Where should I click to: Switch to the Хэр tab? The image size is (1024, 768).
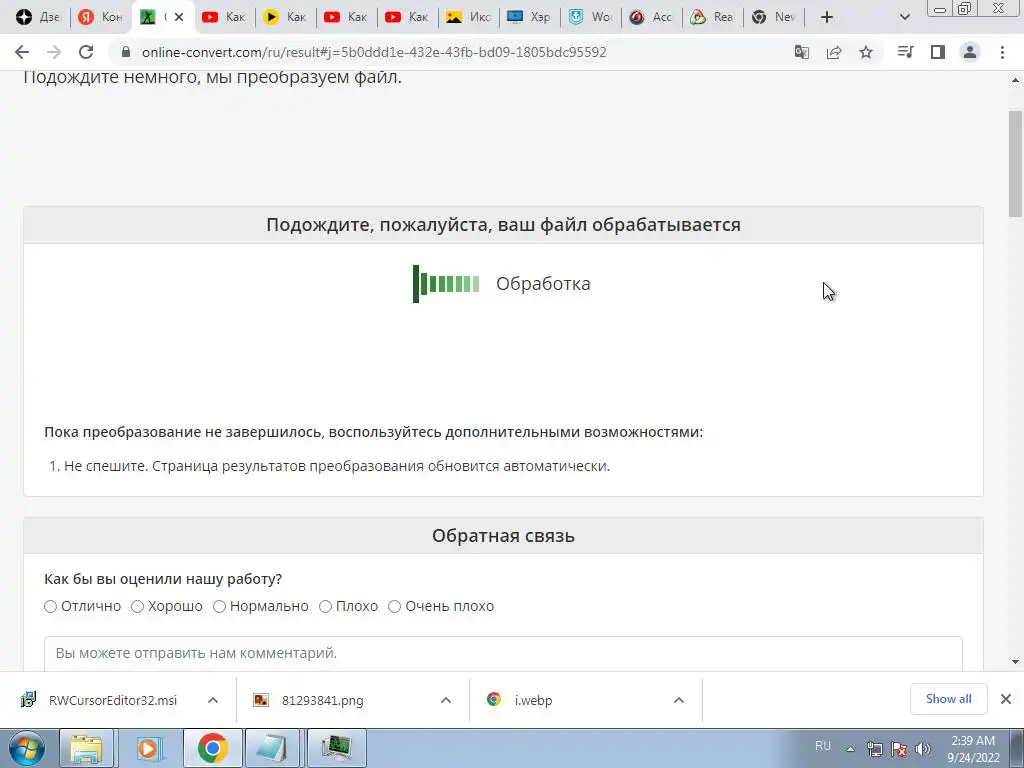coord(529,17)
